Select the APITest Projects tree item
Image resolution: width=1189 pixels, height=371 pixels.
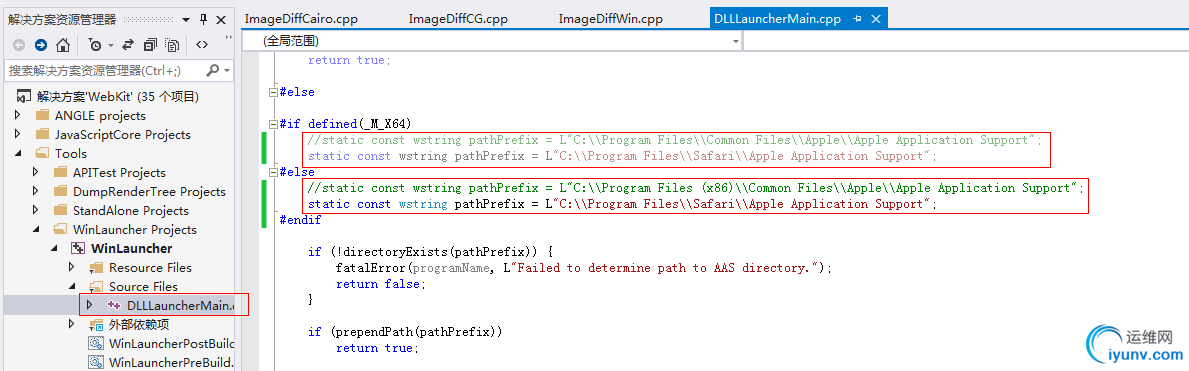[x=119, y=173]
